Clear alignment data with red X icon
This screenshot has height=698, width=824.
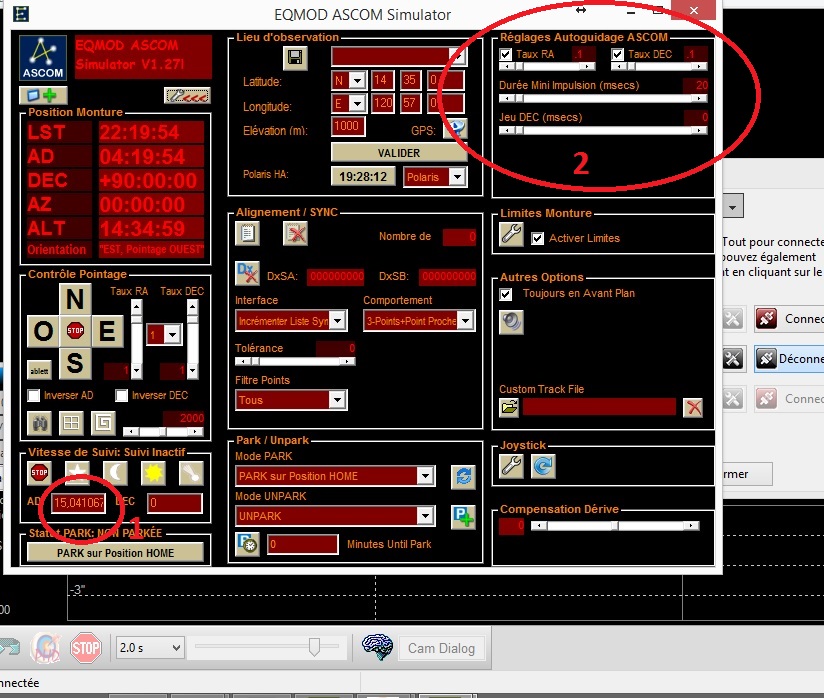[296, 233]
